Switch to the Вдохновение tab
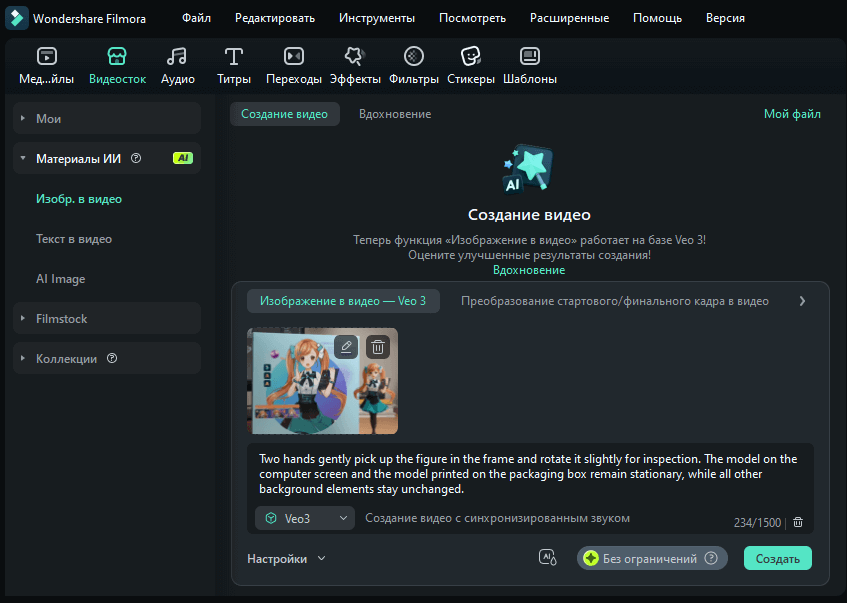The height and width of the screenshot is (603, 847). point(395,114)
